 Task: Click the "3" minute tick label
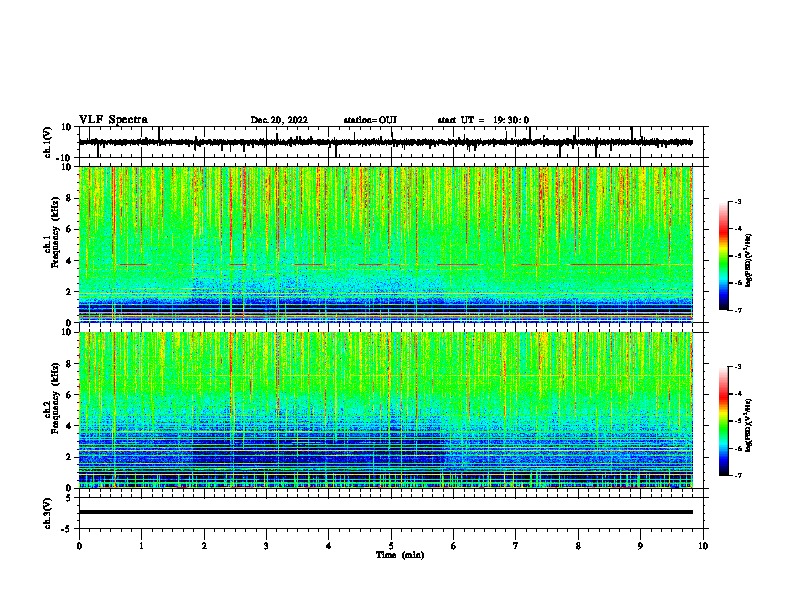pos(266,546)
